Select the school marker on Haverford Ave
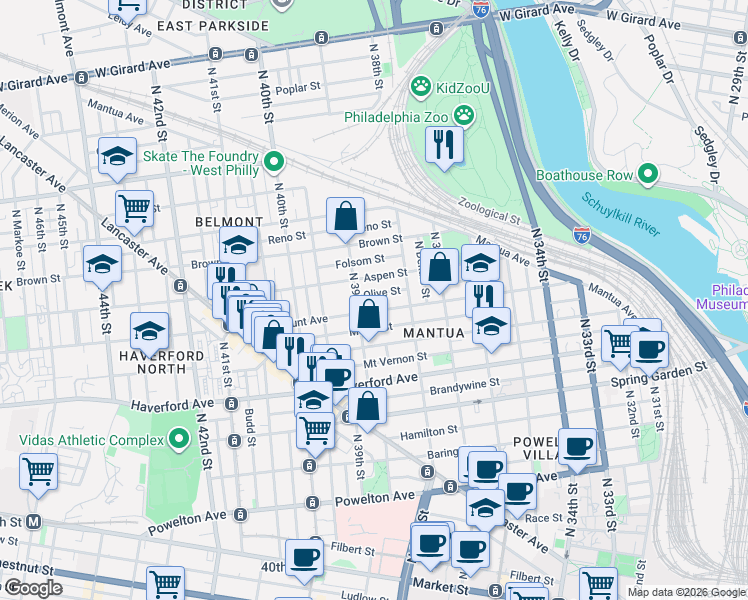This screenshot has width=748, height=600. (313, 397)
